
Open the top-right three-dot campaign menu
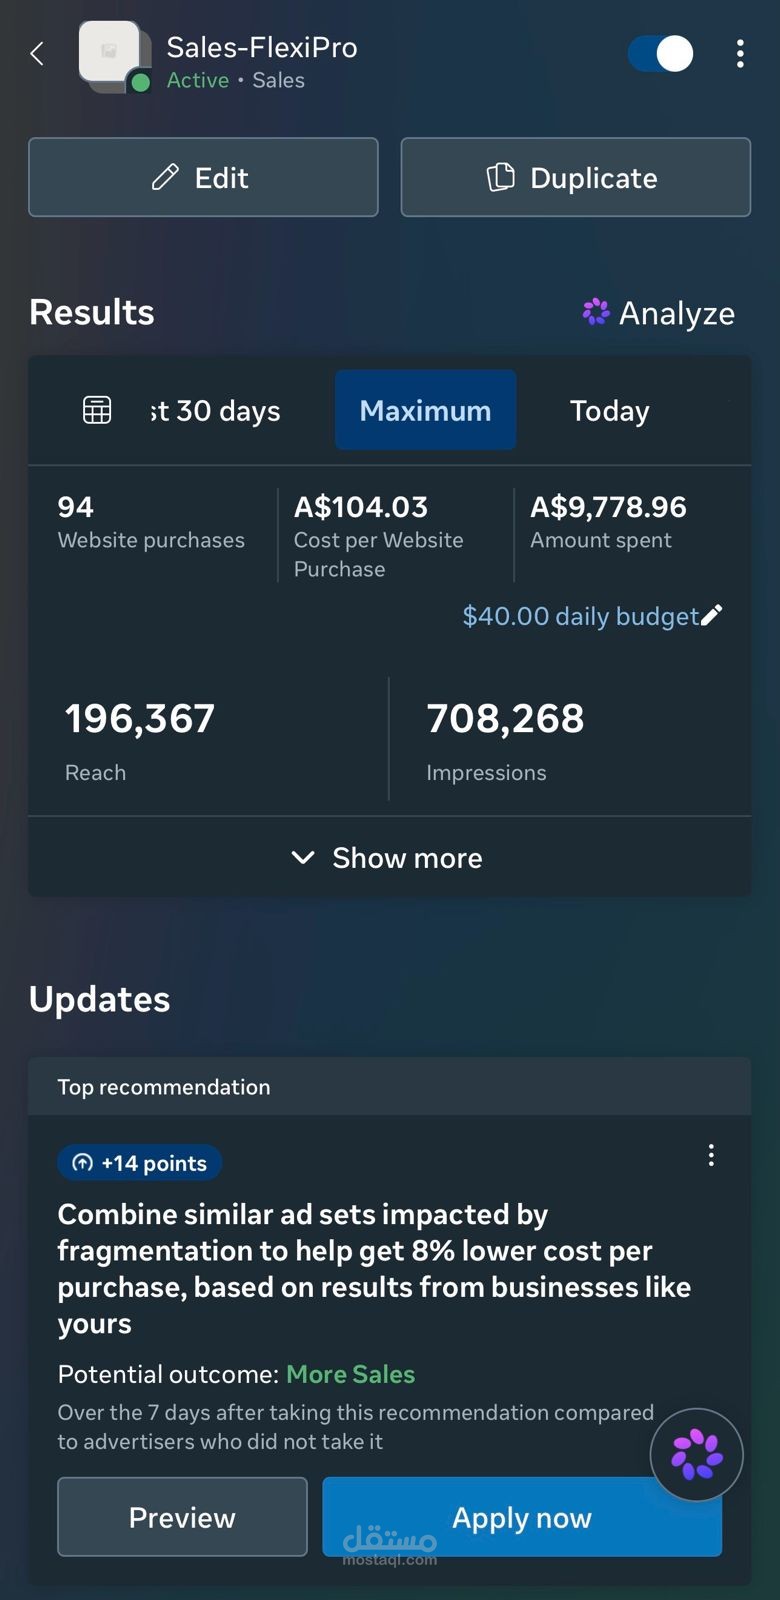740,54
